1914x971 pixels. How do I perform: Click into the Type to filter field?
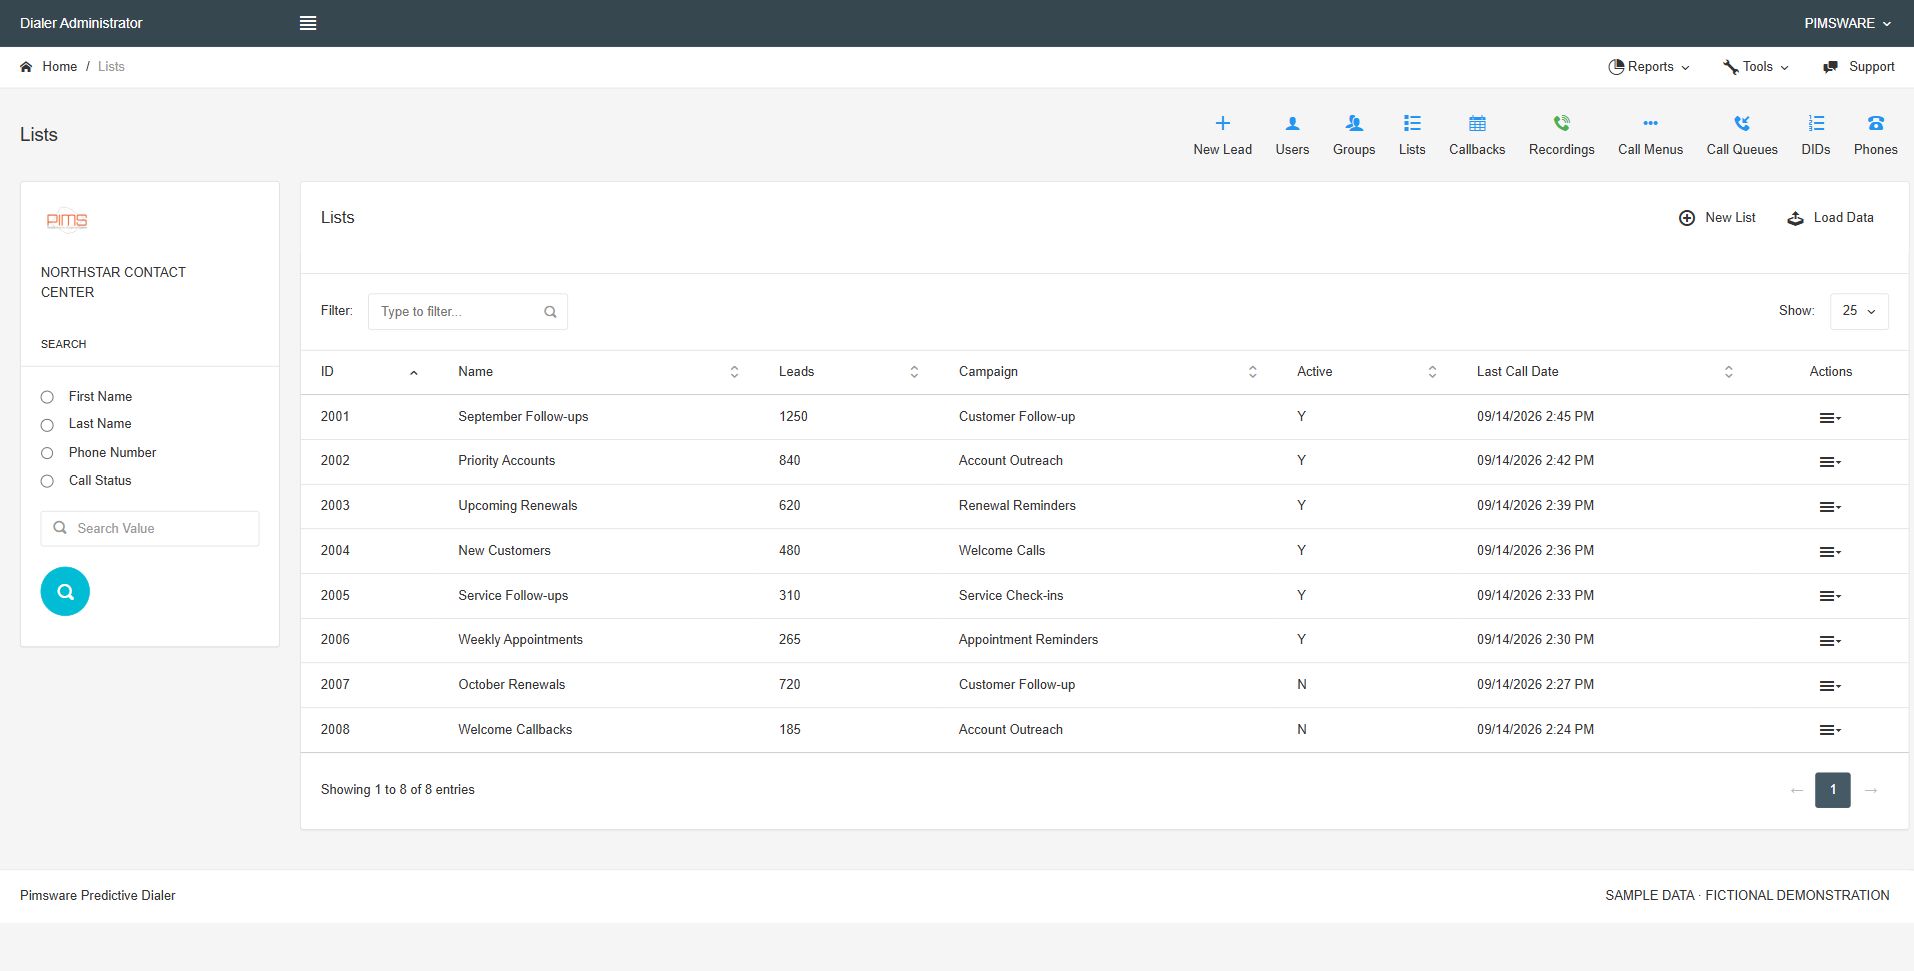pyautogui.click(x=467, y=312)
